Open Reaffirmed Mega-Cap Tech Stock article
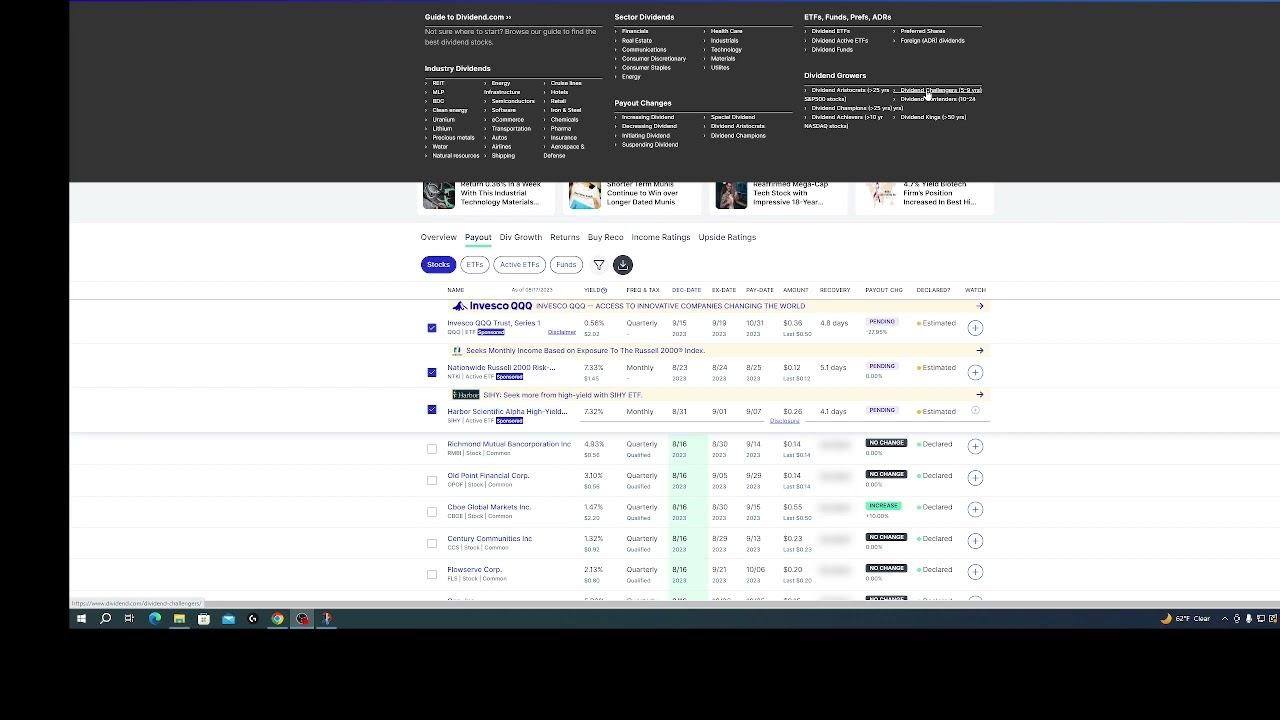The image size is (1280, 720). tap(789, 193)
